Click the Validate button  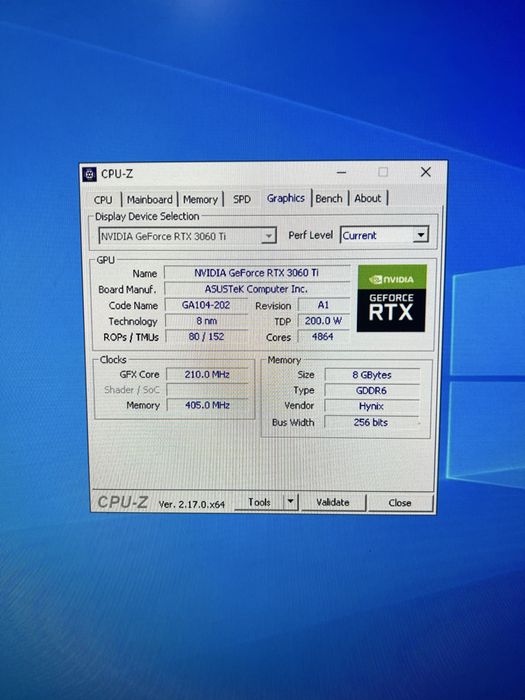[333, 502]
